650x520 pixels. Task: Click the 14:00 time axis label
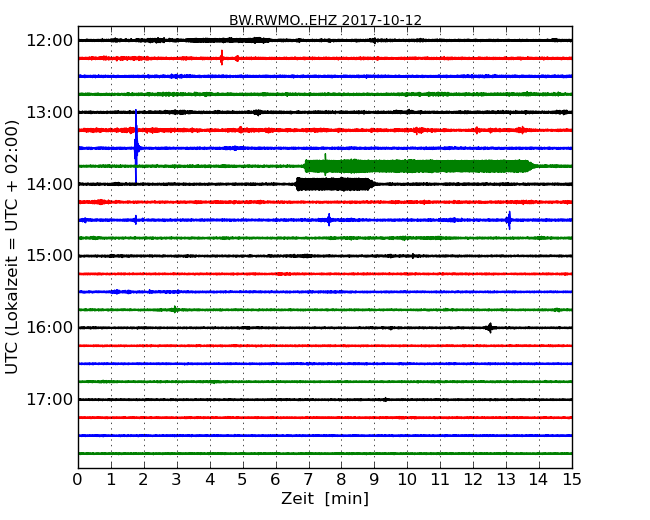[x=49, y=184]
